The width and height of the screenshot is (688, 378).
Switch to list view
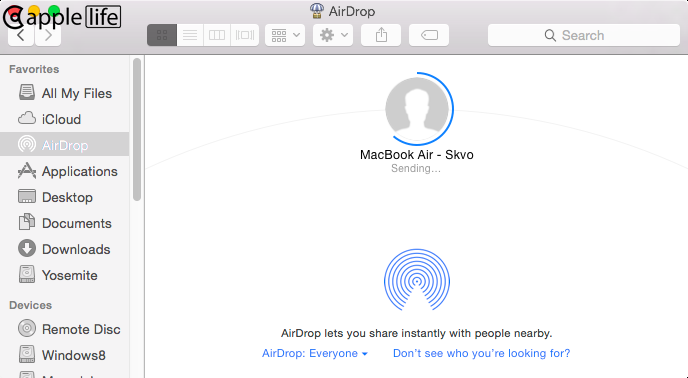tap(190, 35)
